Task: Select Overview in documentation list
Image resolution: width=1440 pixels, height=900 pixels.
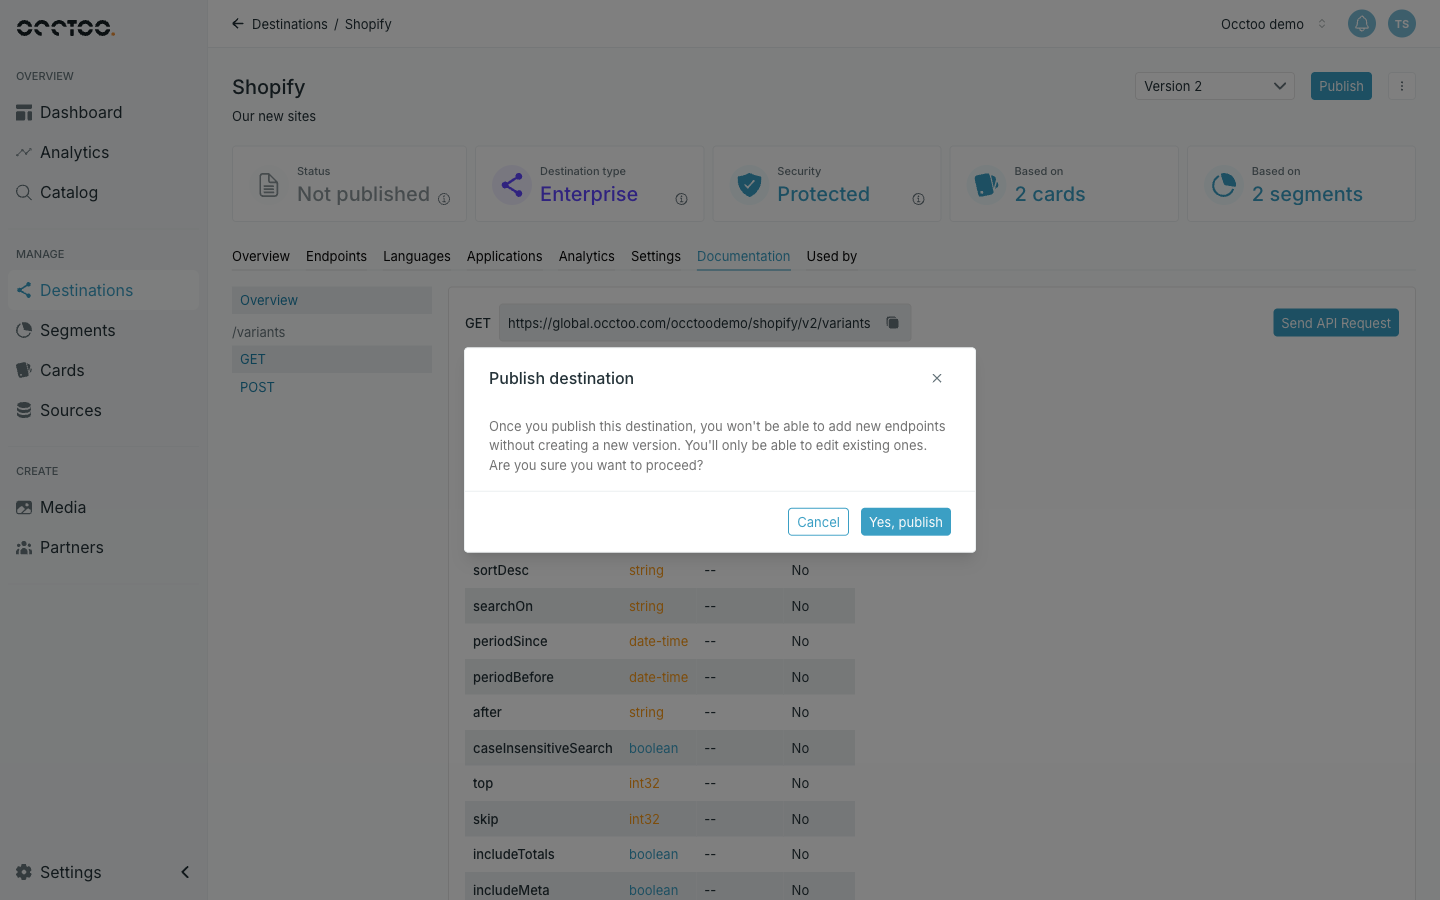Action: click(332, 300)
